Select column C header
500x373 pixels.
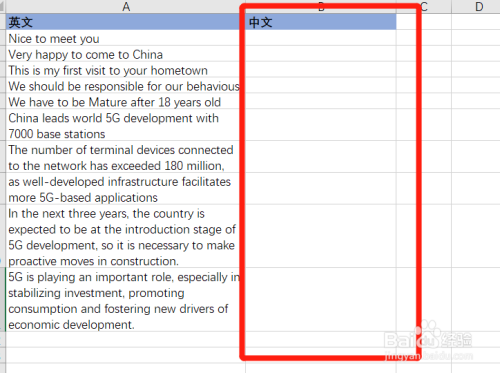[x=424, y=7]
